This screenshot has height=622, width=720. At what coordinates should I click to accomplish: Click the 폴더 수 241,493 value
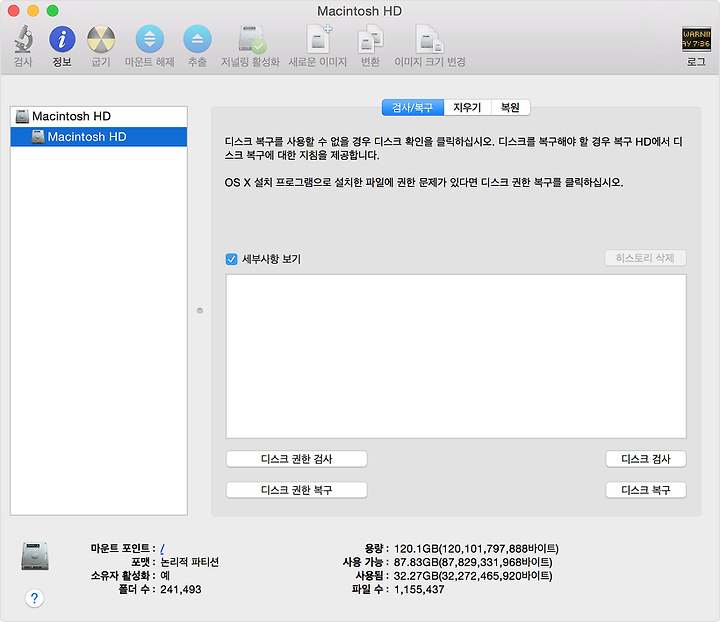180,590
